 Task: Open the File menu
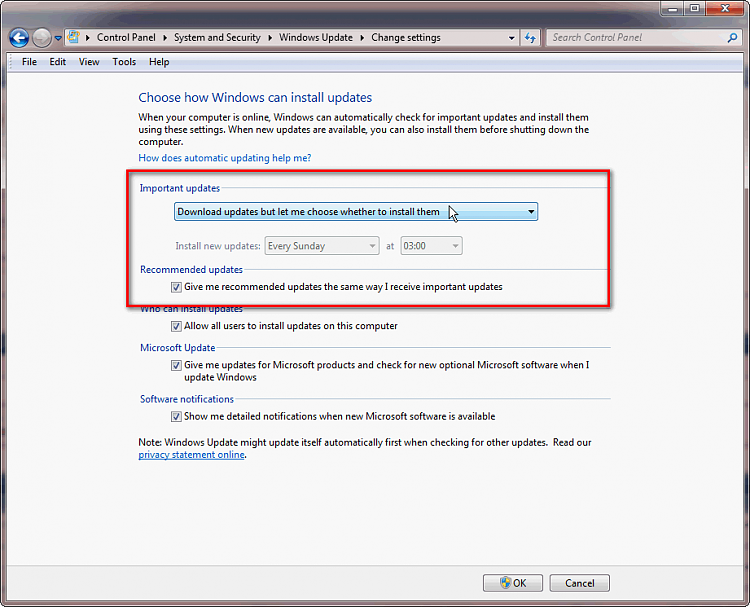tap(29, 62)
